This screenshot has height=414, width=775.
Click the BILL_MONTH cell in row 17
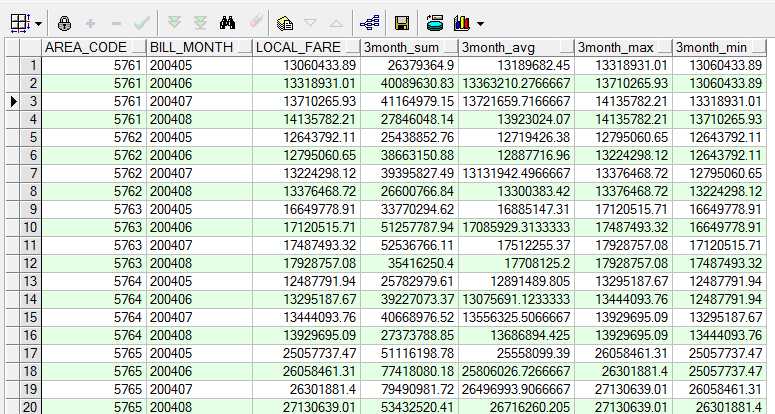pos(199,353)
